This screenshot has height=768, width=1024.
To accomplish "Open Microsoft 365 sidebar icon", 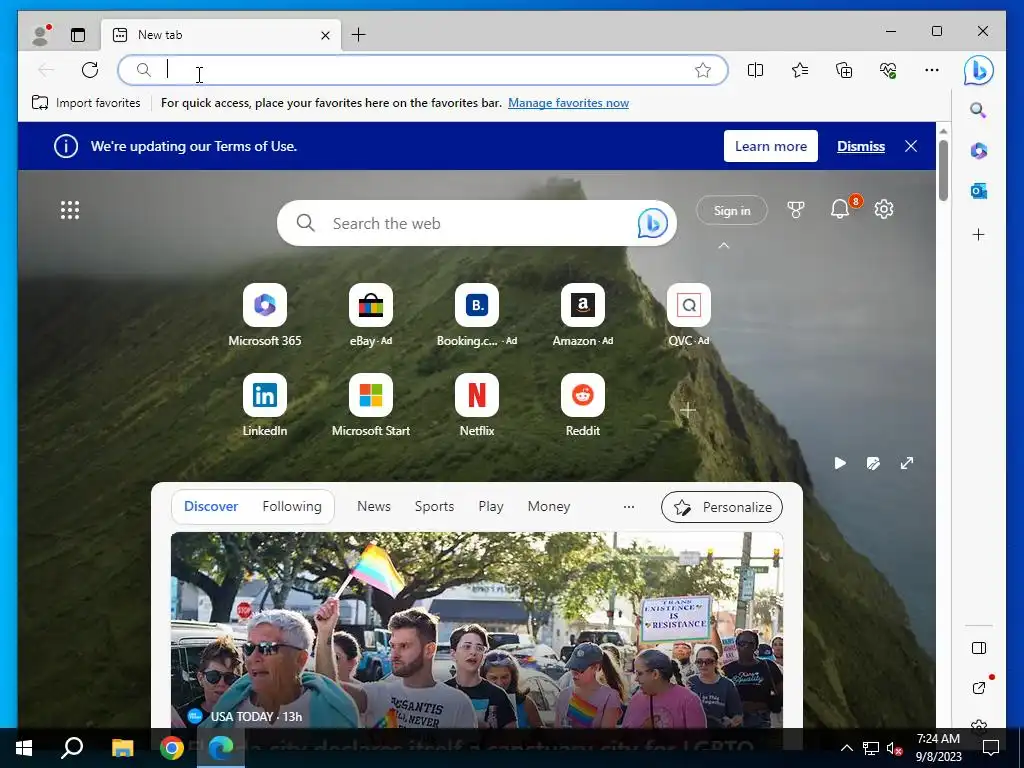I will click(978, 151).
